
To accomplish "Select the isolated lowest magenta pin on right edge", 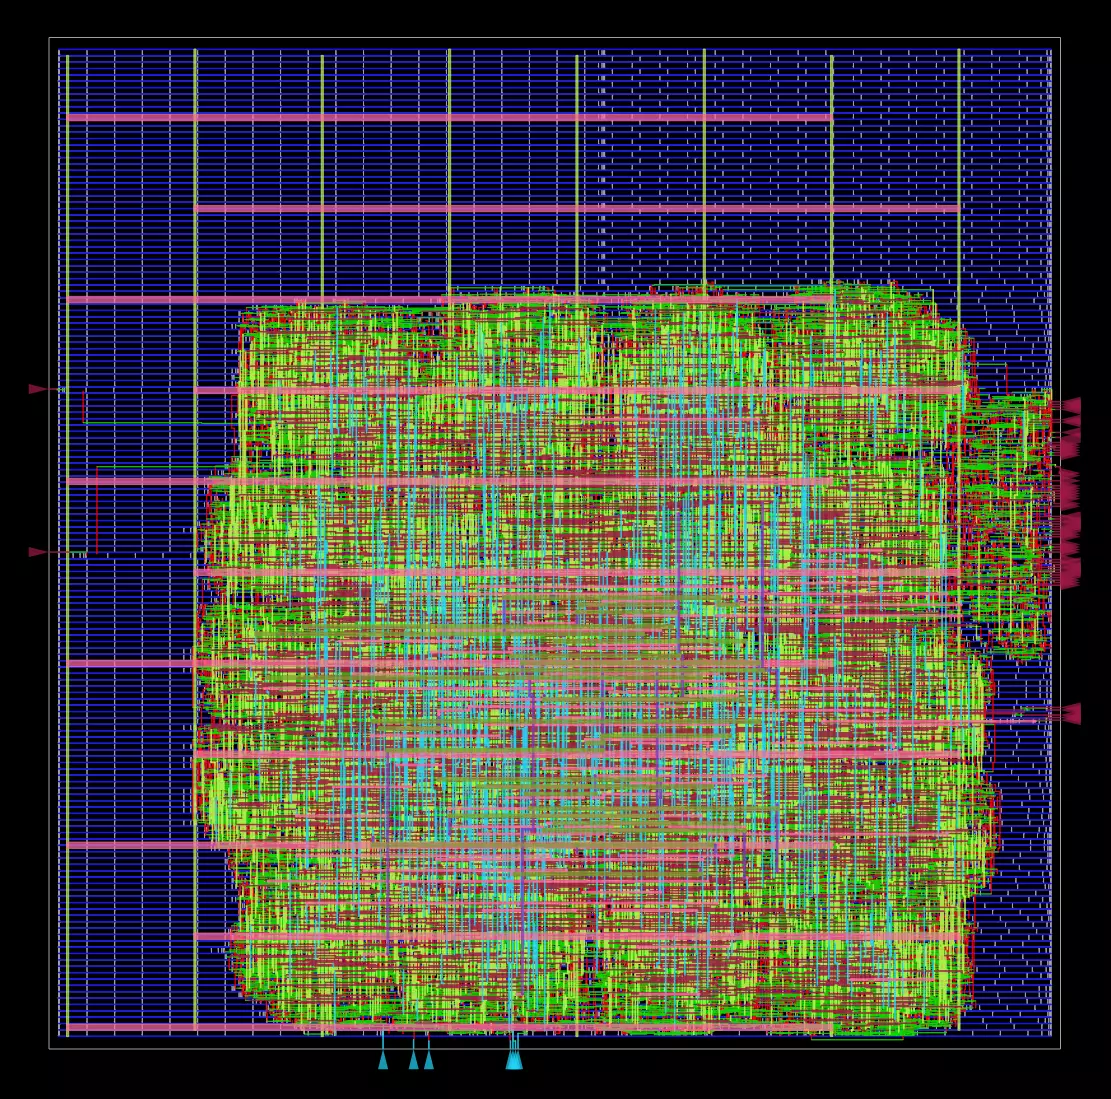I will click(1071, 714).
